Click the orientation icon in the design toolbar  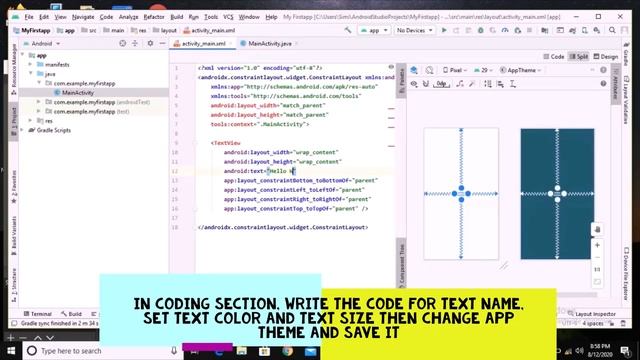click(429, 70)
